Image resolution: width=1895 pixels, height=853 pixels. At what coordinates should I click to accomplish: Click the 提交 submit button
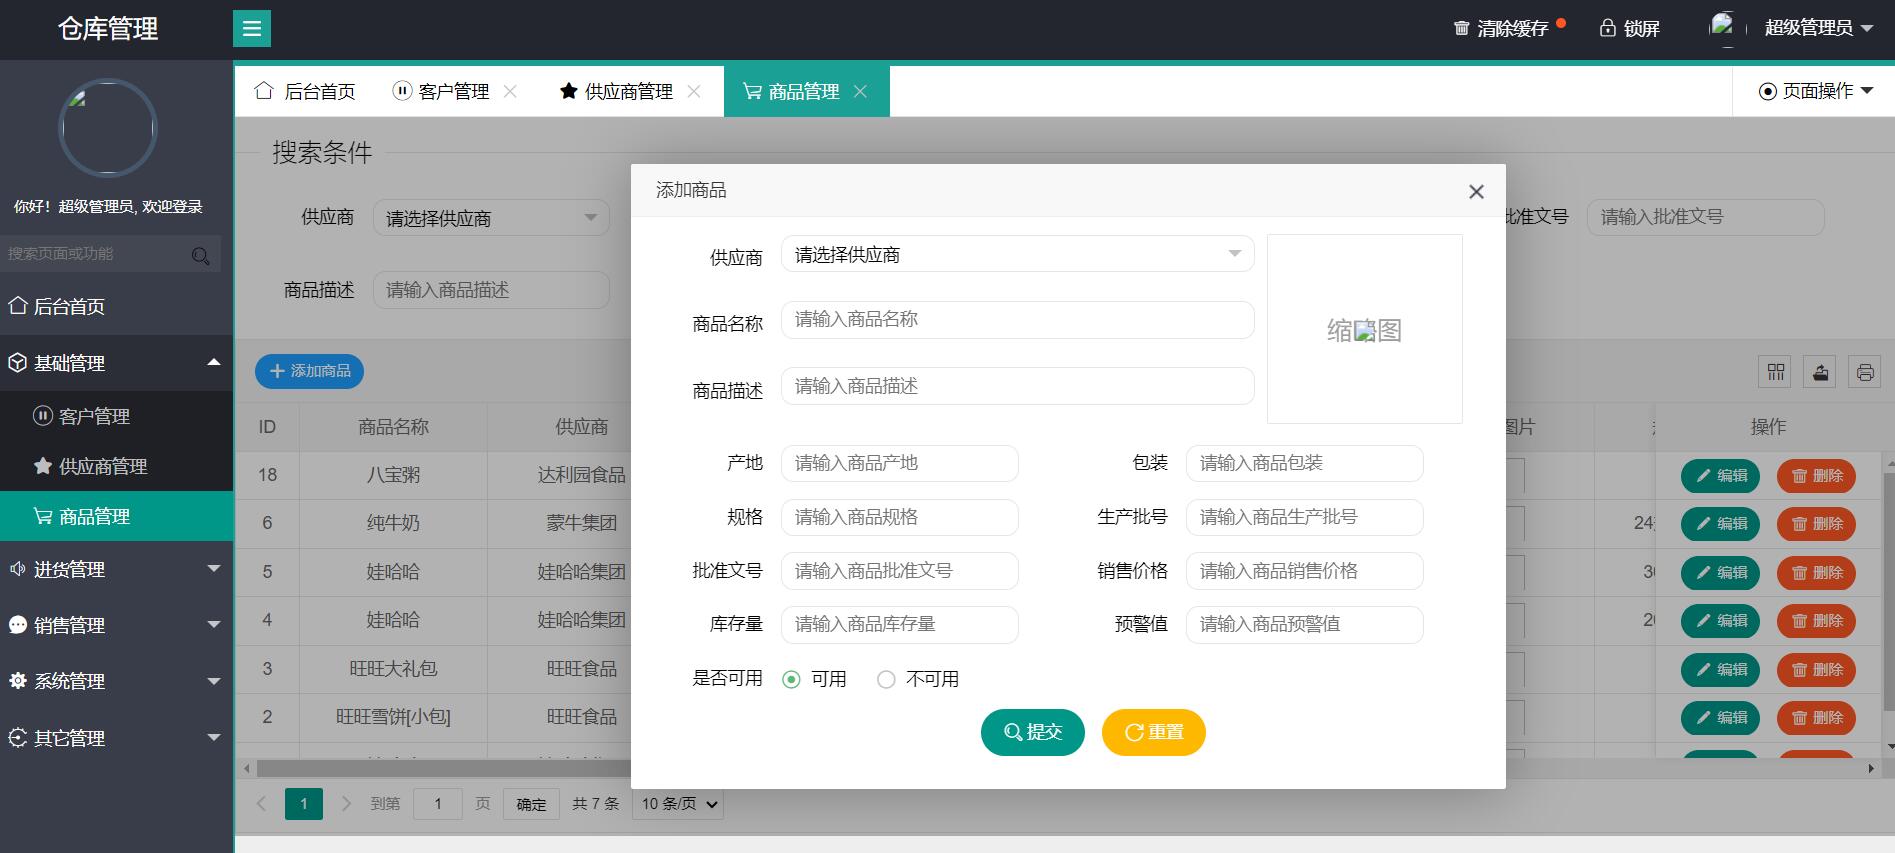point(1033,732)
